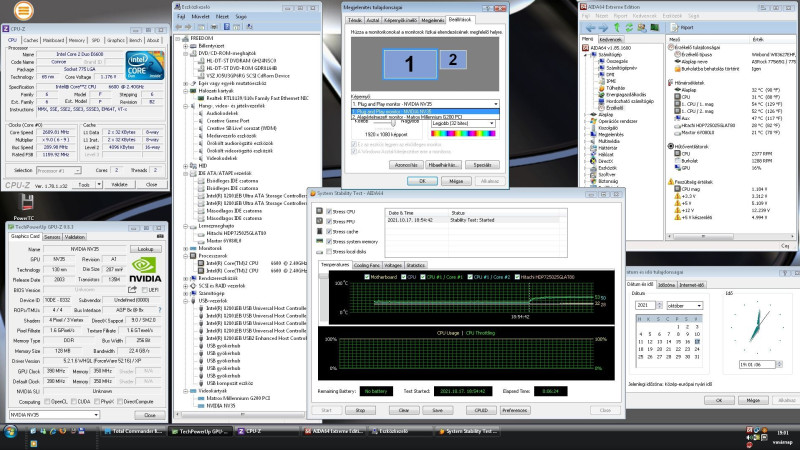Collapse the USB-vezérlők node in Device Manager
This screenshot has width=800, height=450.
[x=186, y=301]
